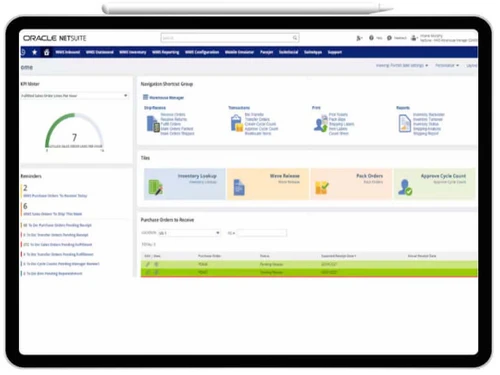Click the Status column header

pyautogui.click(x=265, y=256)
